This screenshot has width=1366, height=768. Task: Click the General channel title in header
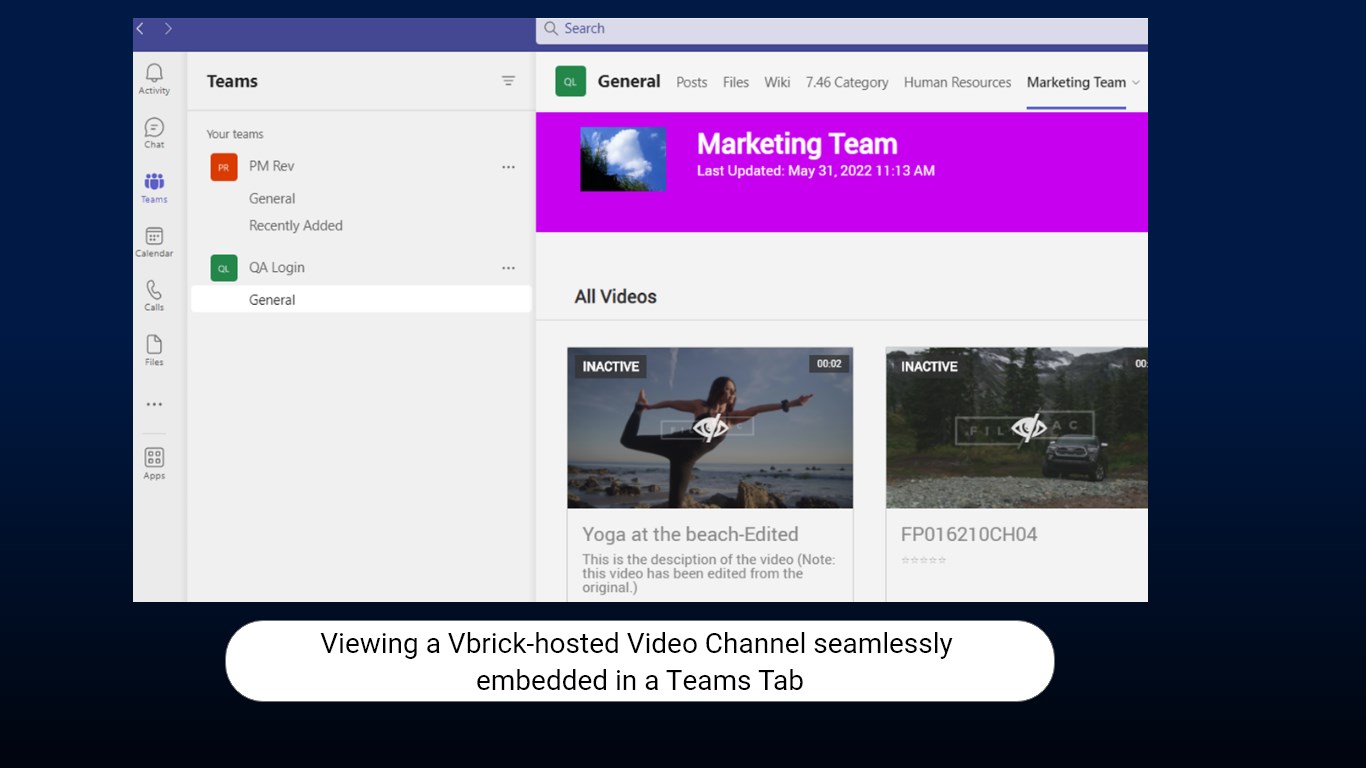629,82
